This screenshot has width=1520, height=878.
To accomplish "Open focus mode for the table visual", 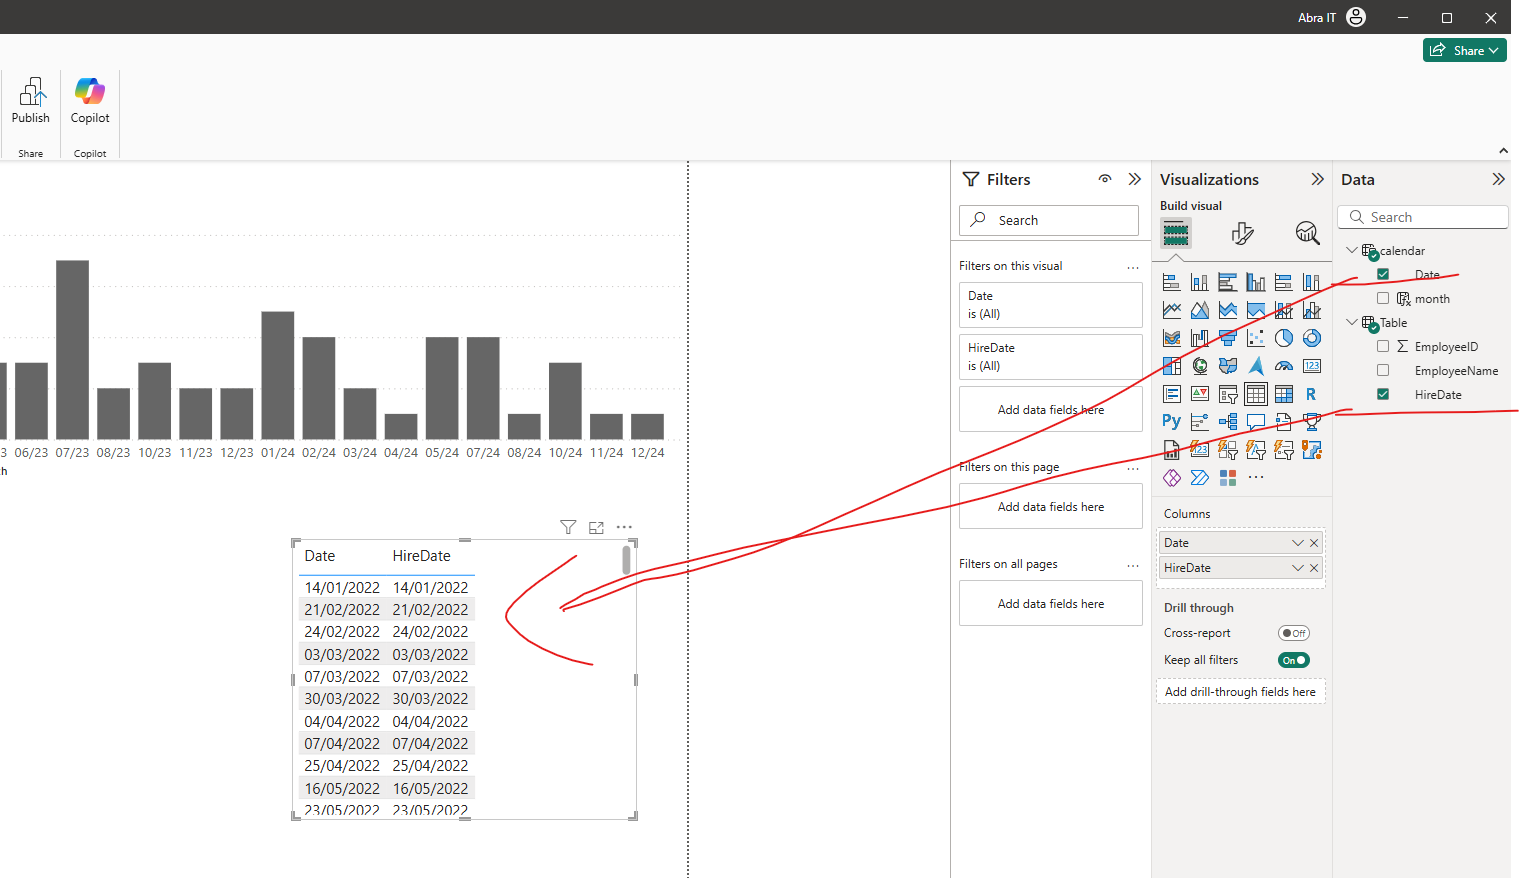I will [x=597, y=527].
